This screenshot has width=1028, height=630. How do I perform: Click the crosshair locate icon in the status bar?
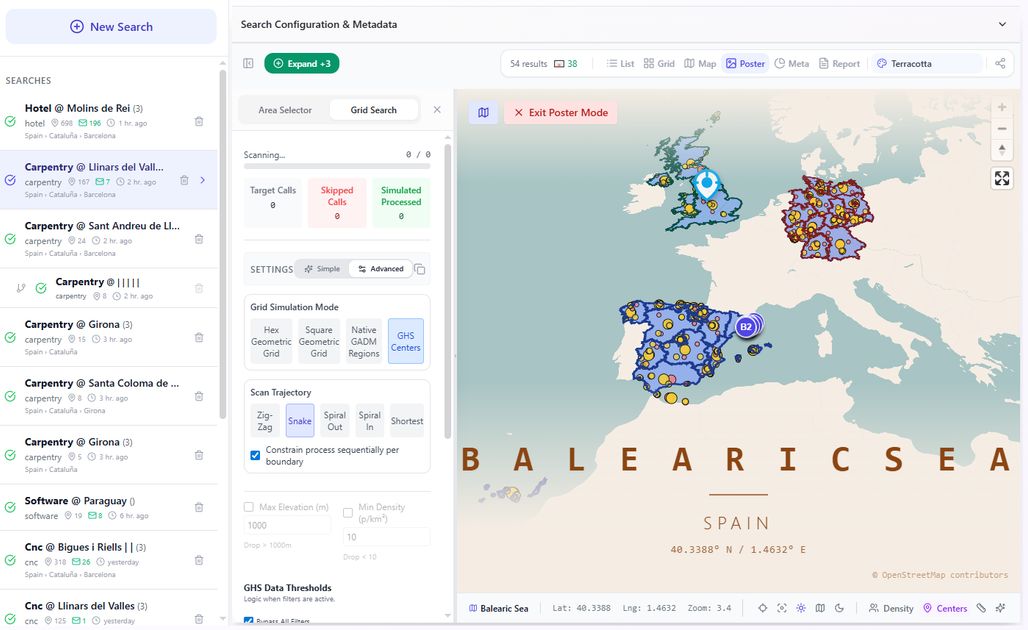(762, 608)
